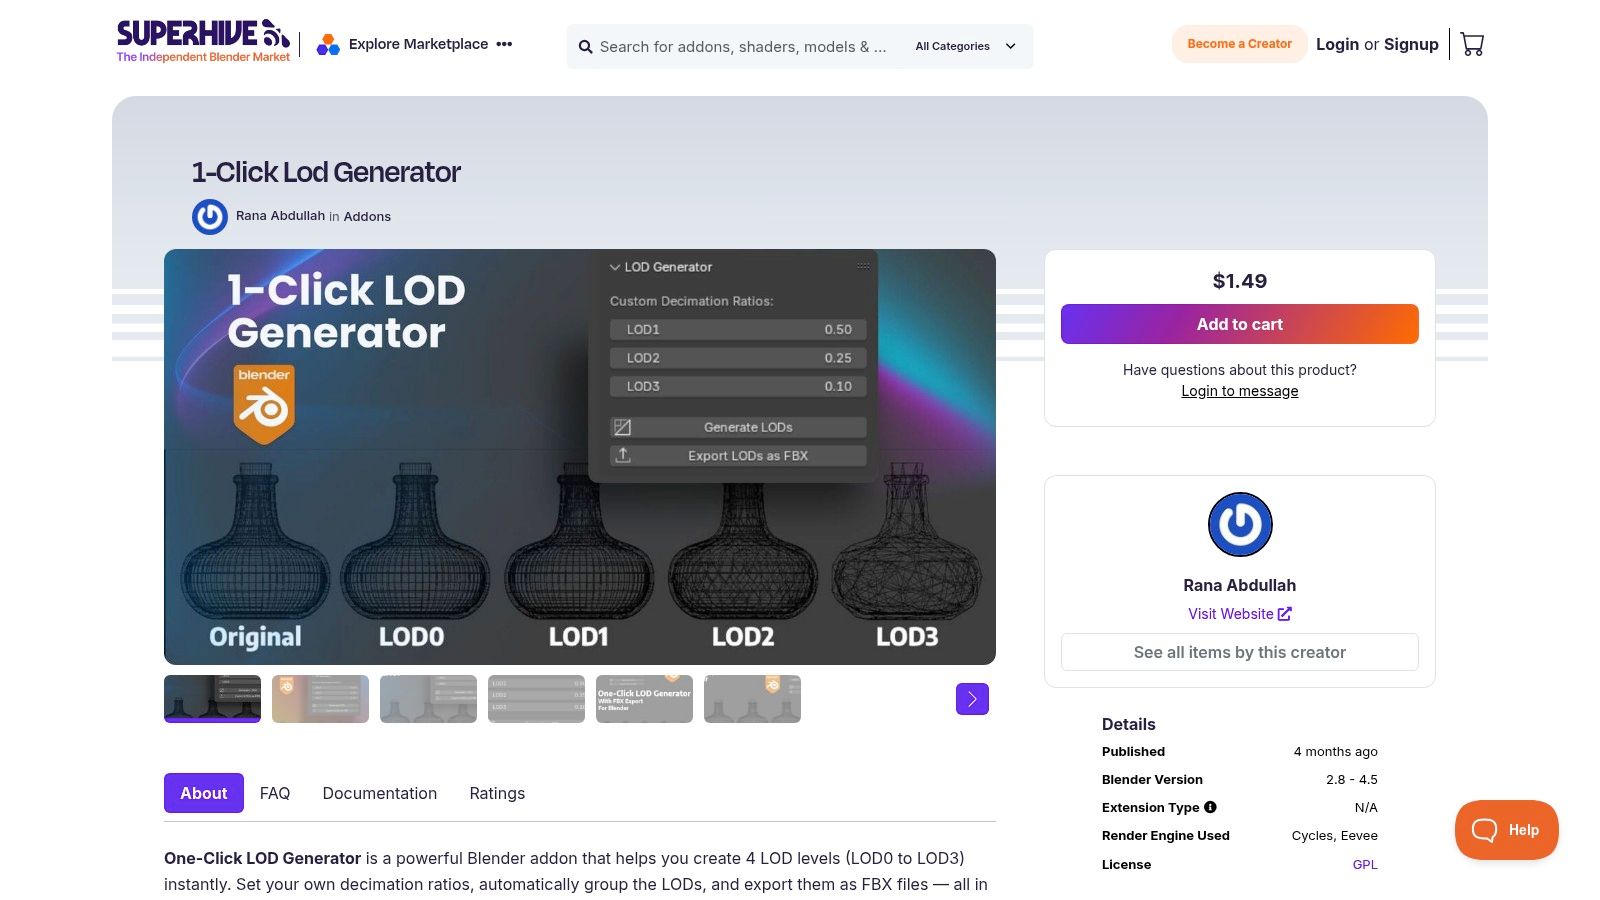The image size is (1600, 900).
Task: Click the search magnifier icon
Action: click(586, 47)
